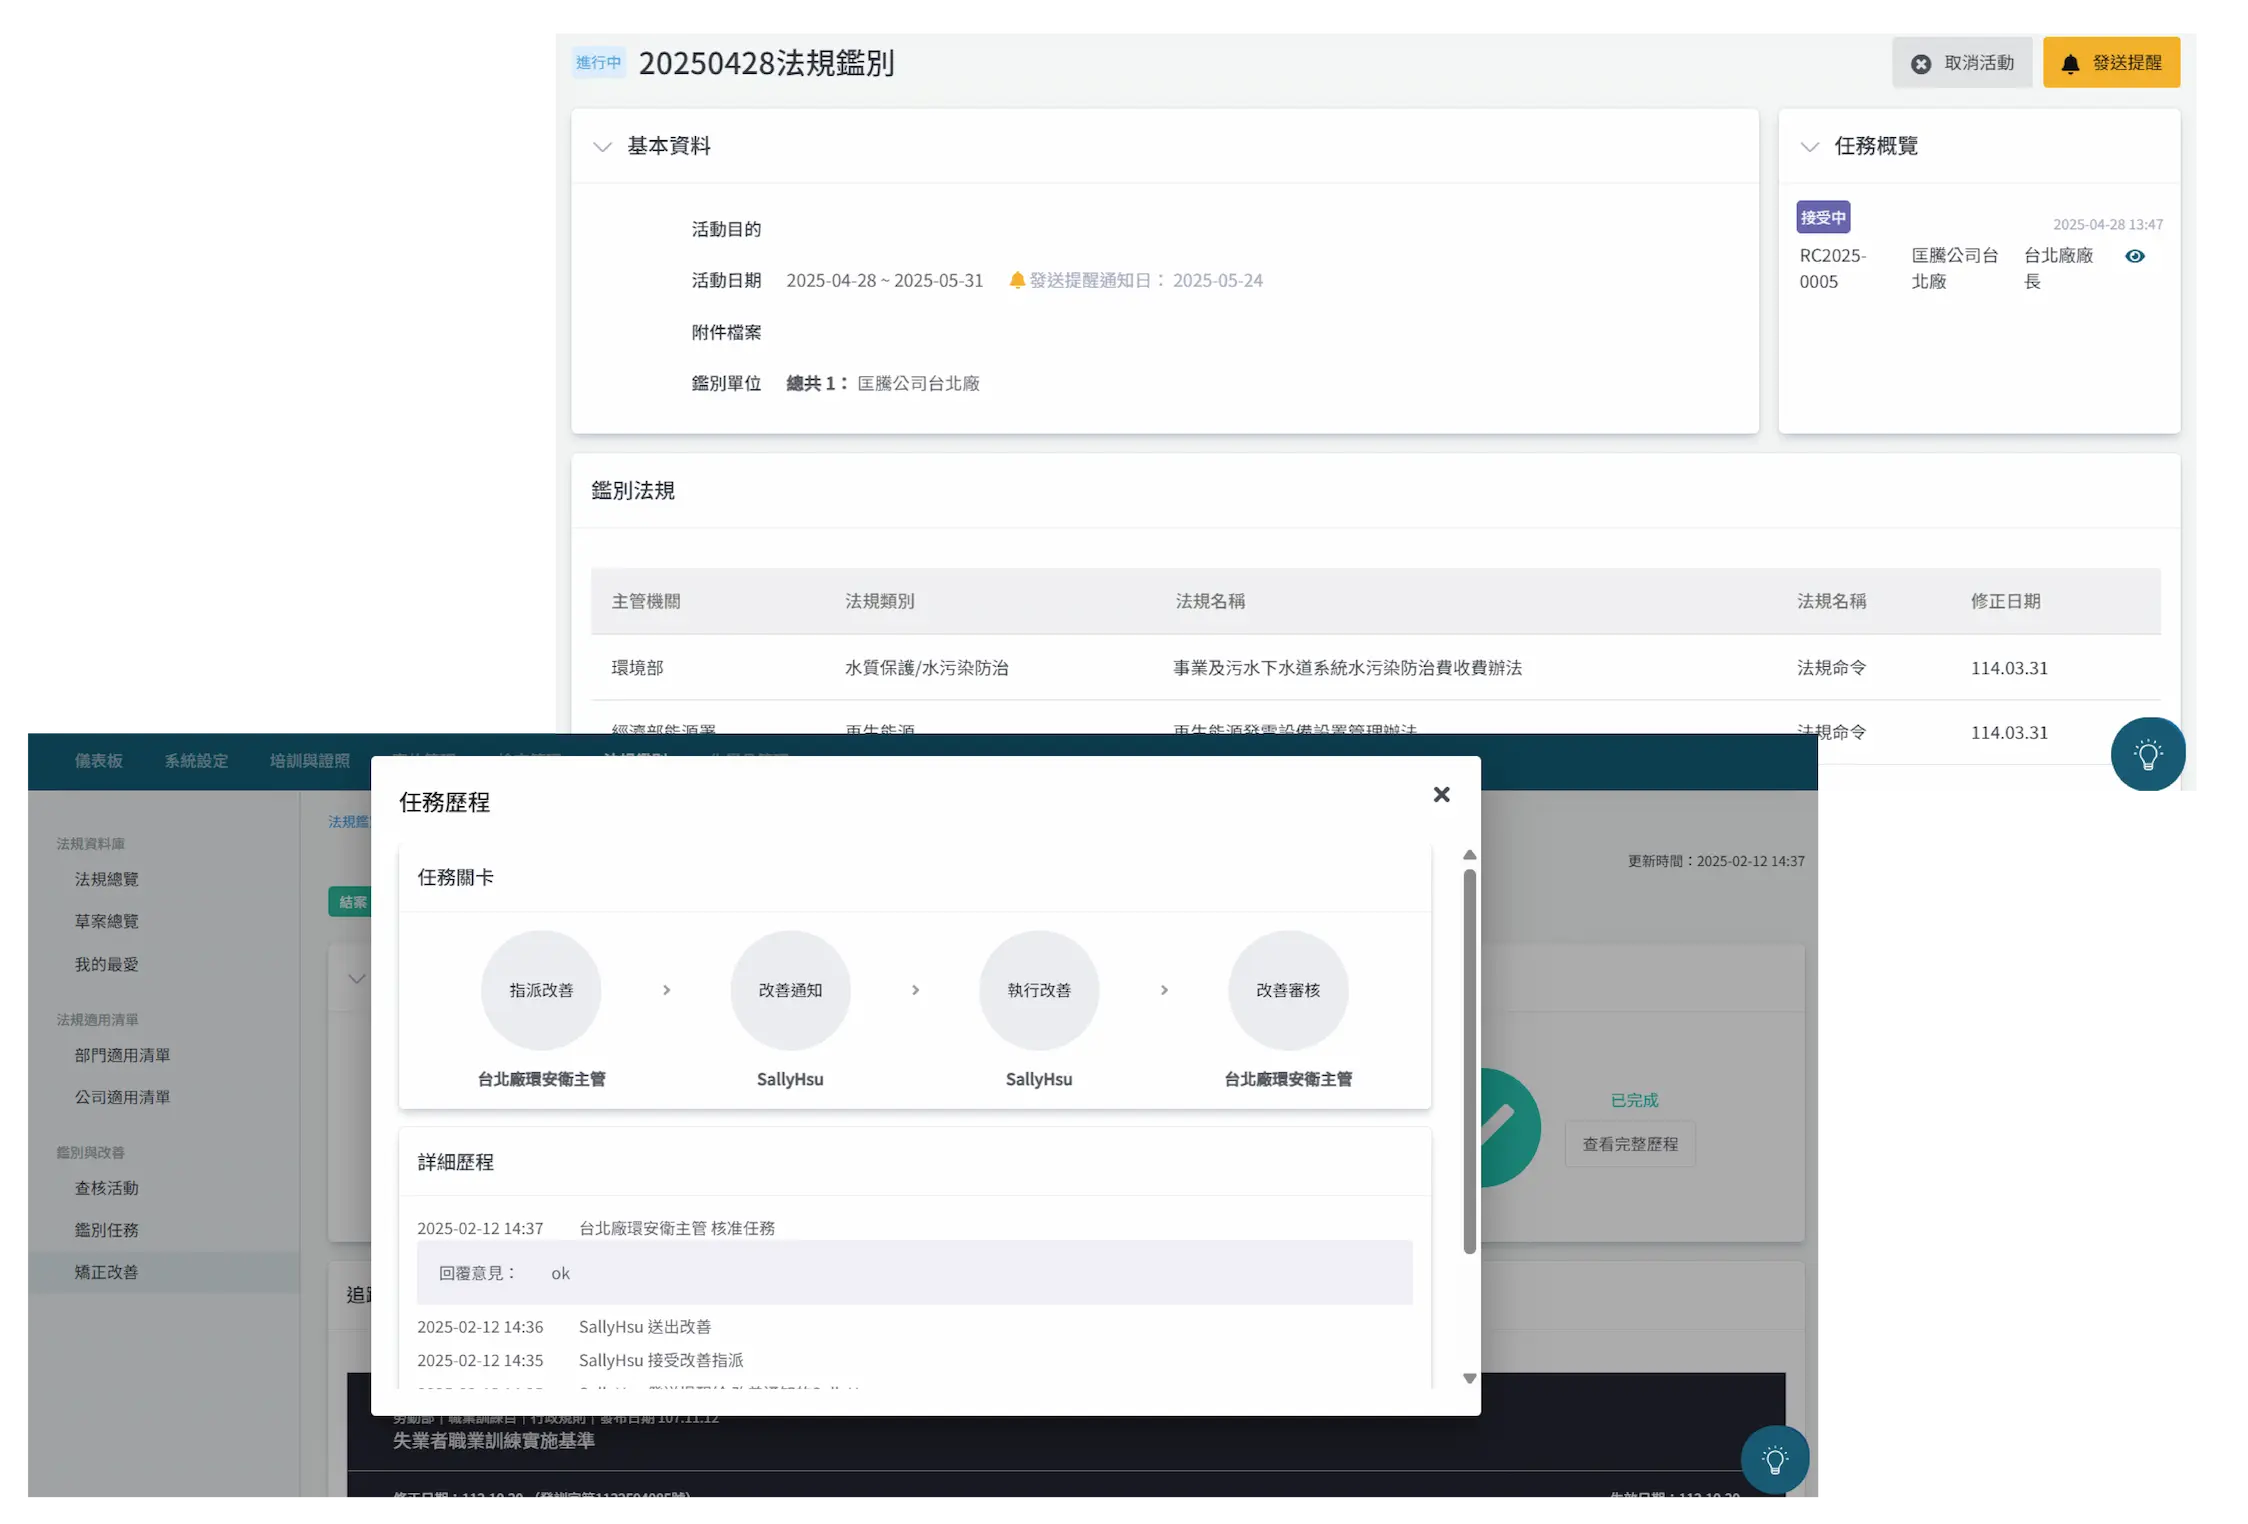Open the 儀表板 menu tab
Image resolution: width=2248 pixels, height=1524 pixels.
click(x=98, y=761)
